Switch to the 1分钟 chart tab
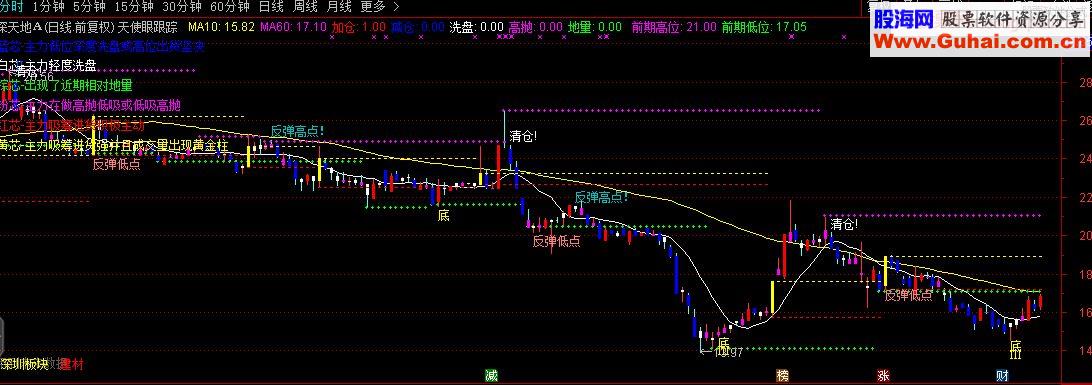This screenshot has height=385, width=1092. tap(48, 7)
